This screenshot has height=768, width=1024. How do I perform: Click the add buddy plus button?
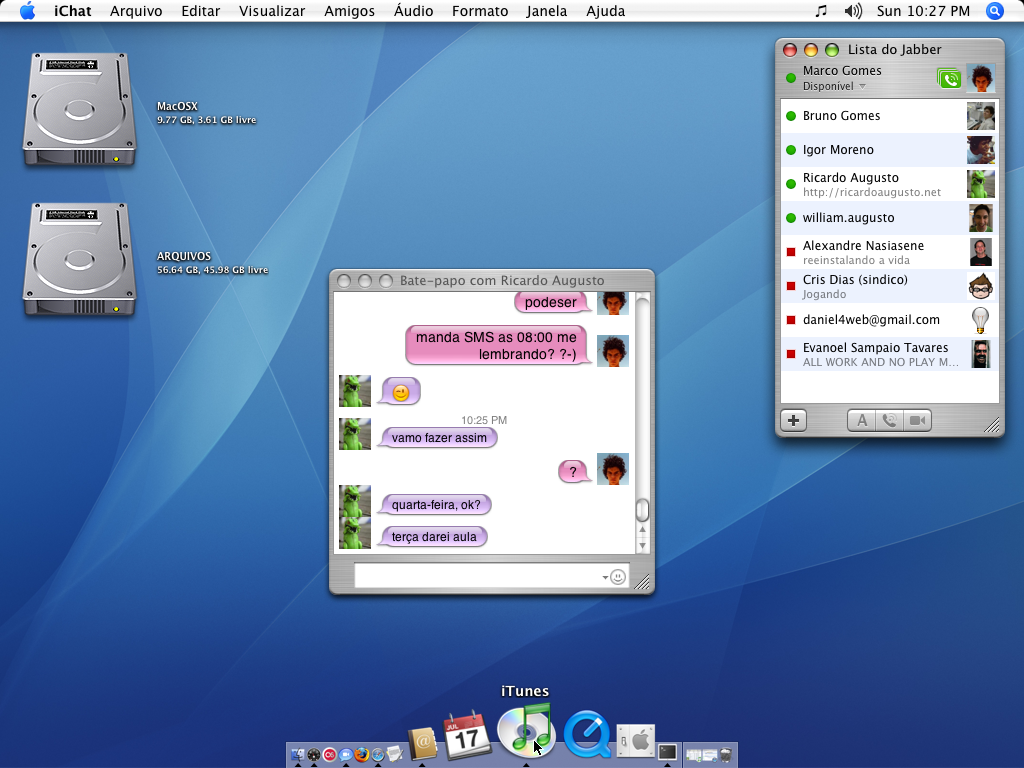tap(793, 420)
